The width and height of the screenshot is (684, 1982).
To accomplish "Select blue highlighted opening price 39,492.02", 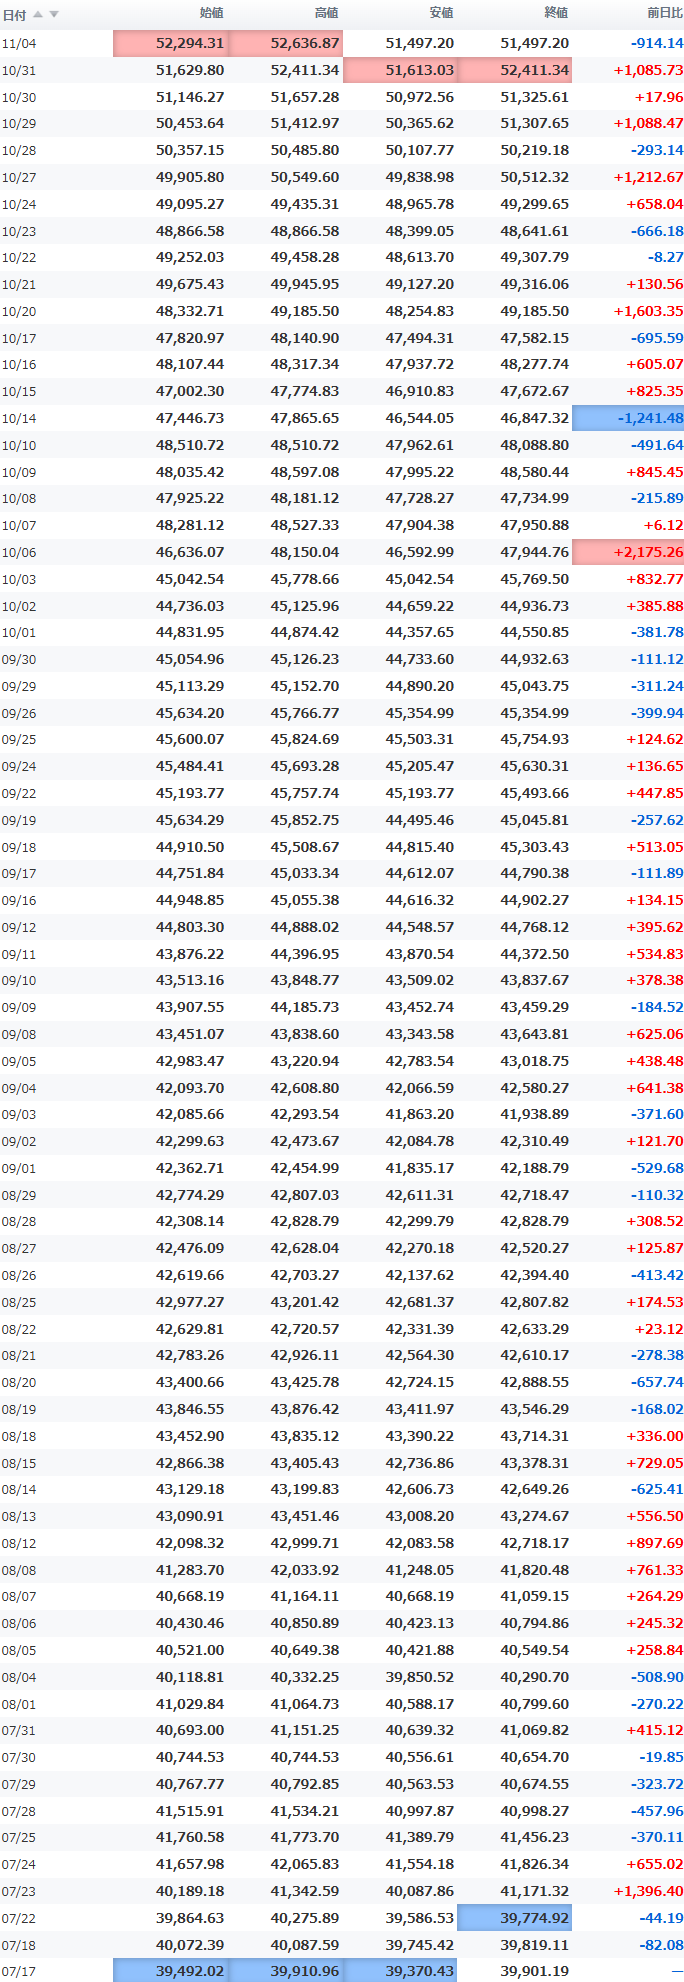I will click(x=171, y=1971).
